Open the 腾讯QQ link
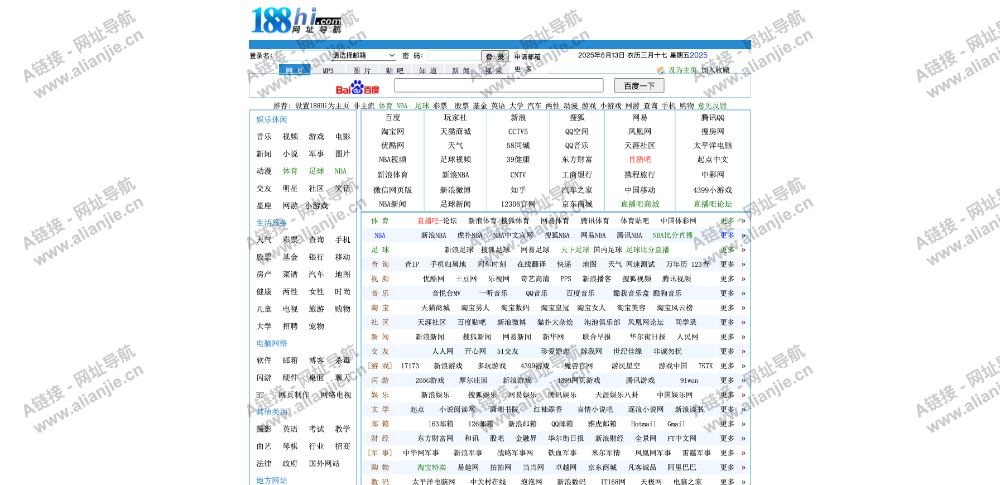The width and height of the screenshot is (1000, 485). click(712, 117)
